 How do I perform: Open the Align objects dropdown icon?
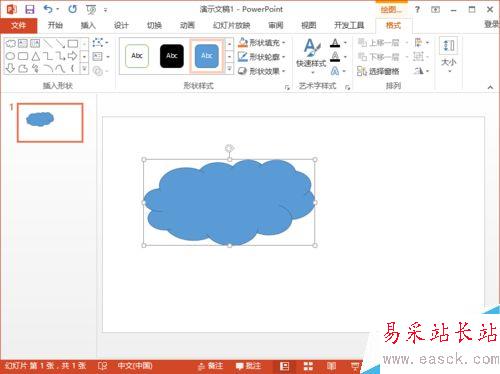(422, 43)
